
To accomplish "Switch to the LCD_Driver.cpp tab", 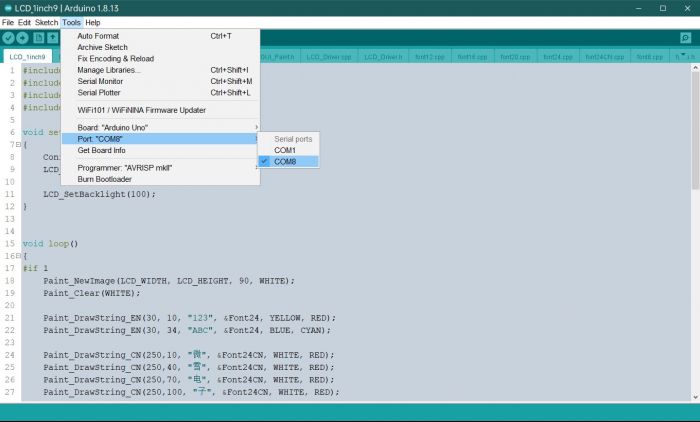I will [329, 57].
